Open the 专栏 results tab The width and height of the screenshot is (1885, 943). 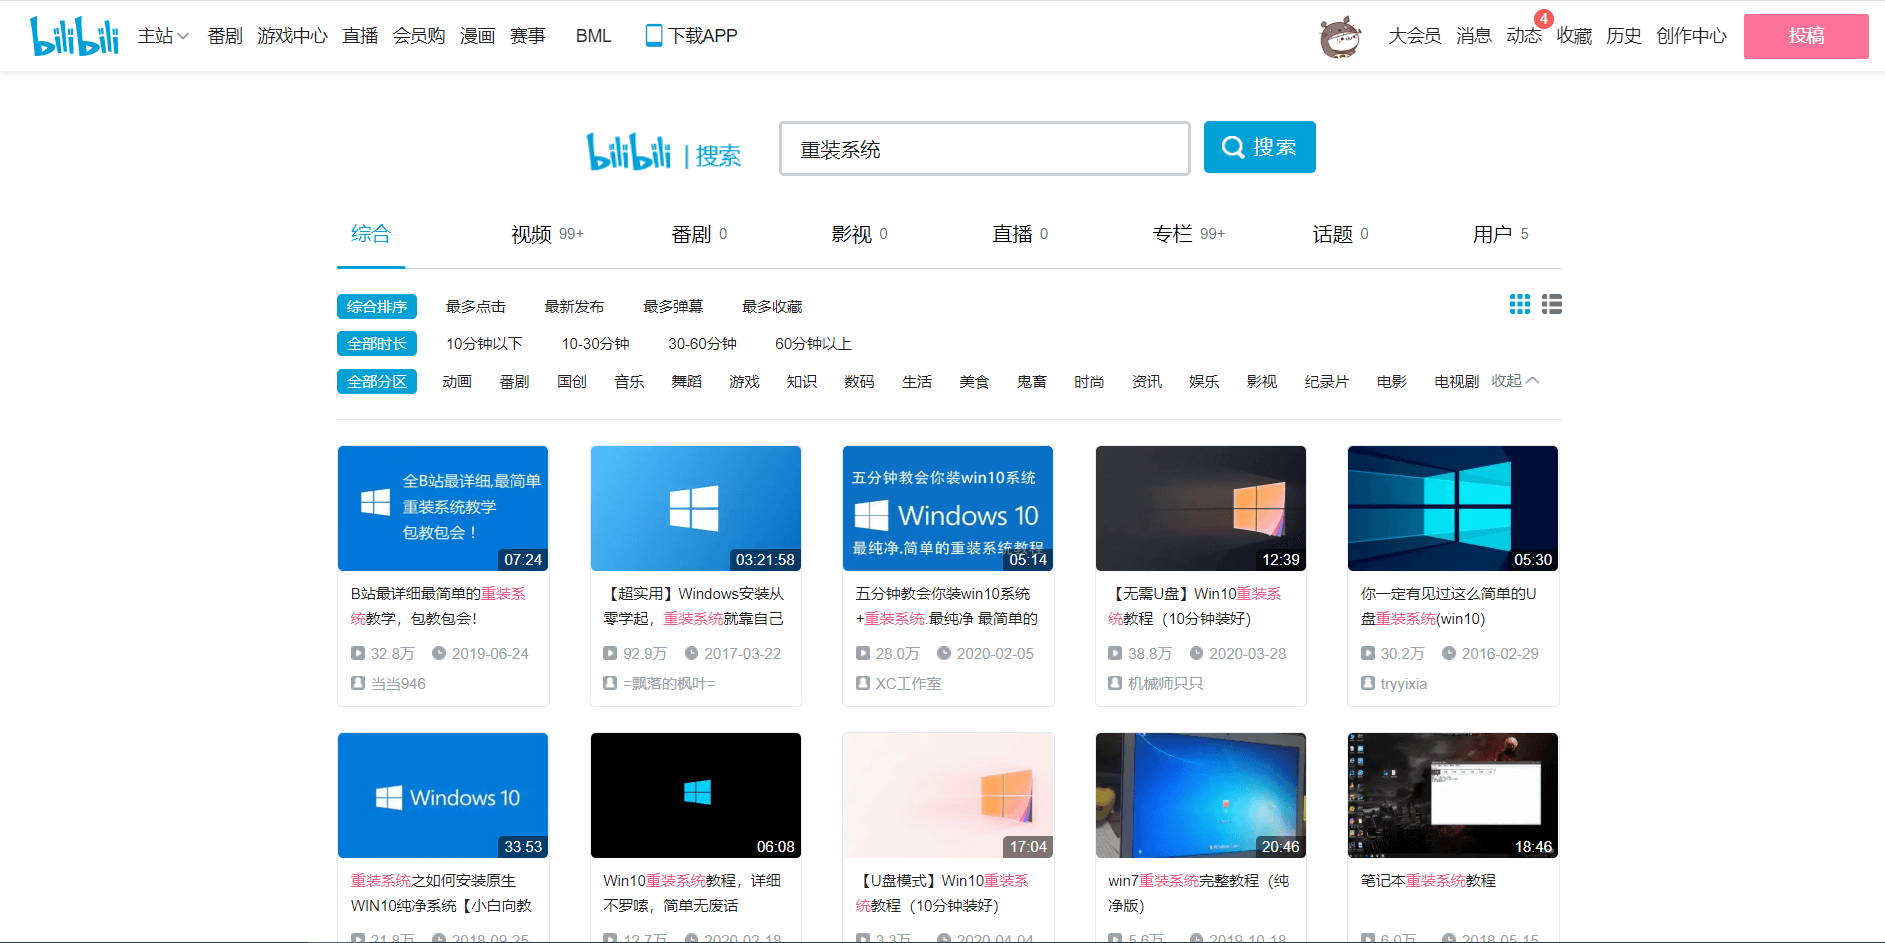tap(1188, 234)
